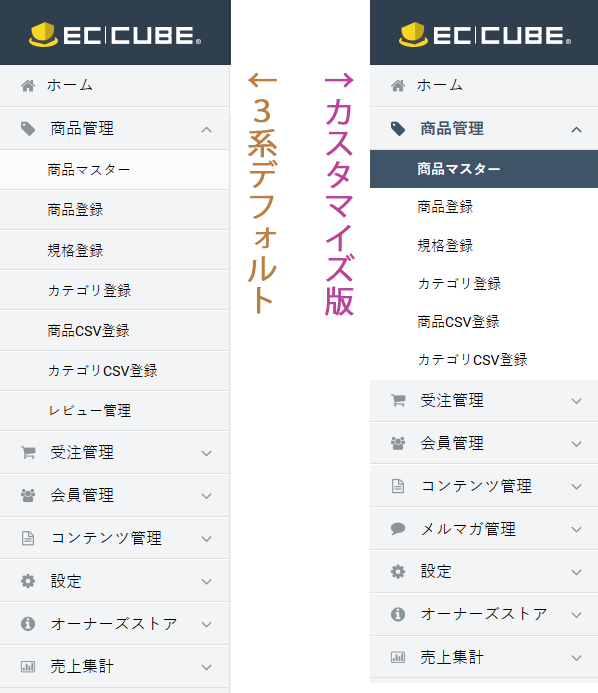Open 商品CSV登録 in the default sidebar

114,331
